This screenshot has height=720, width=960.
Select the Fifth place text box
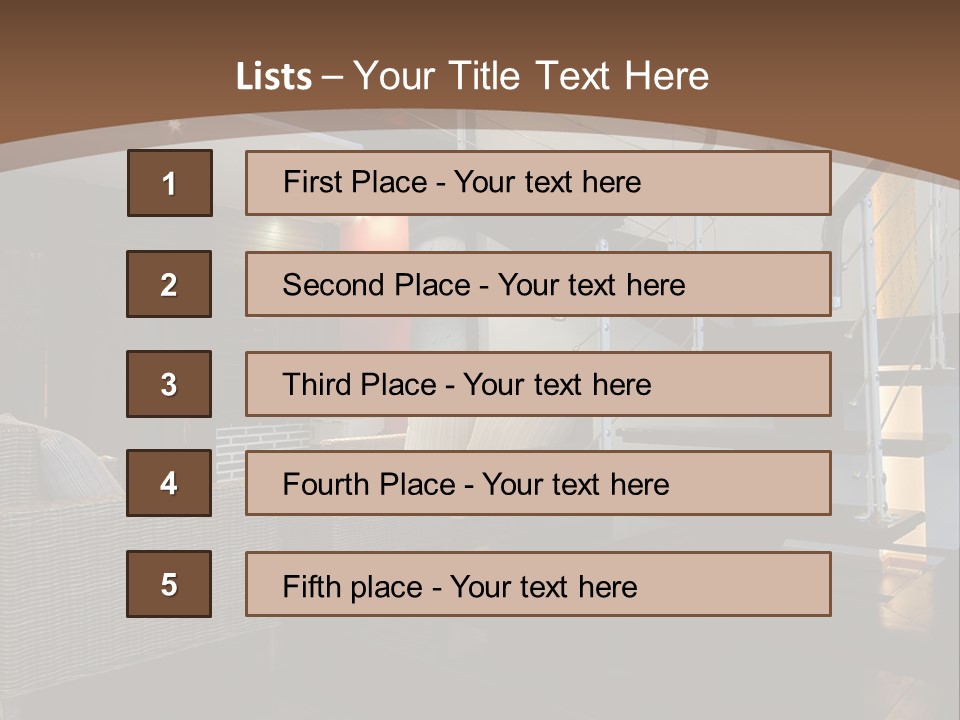pyautogui.click(x=538, y=584)
